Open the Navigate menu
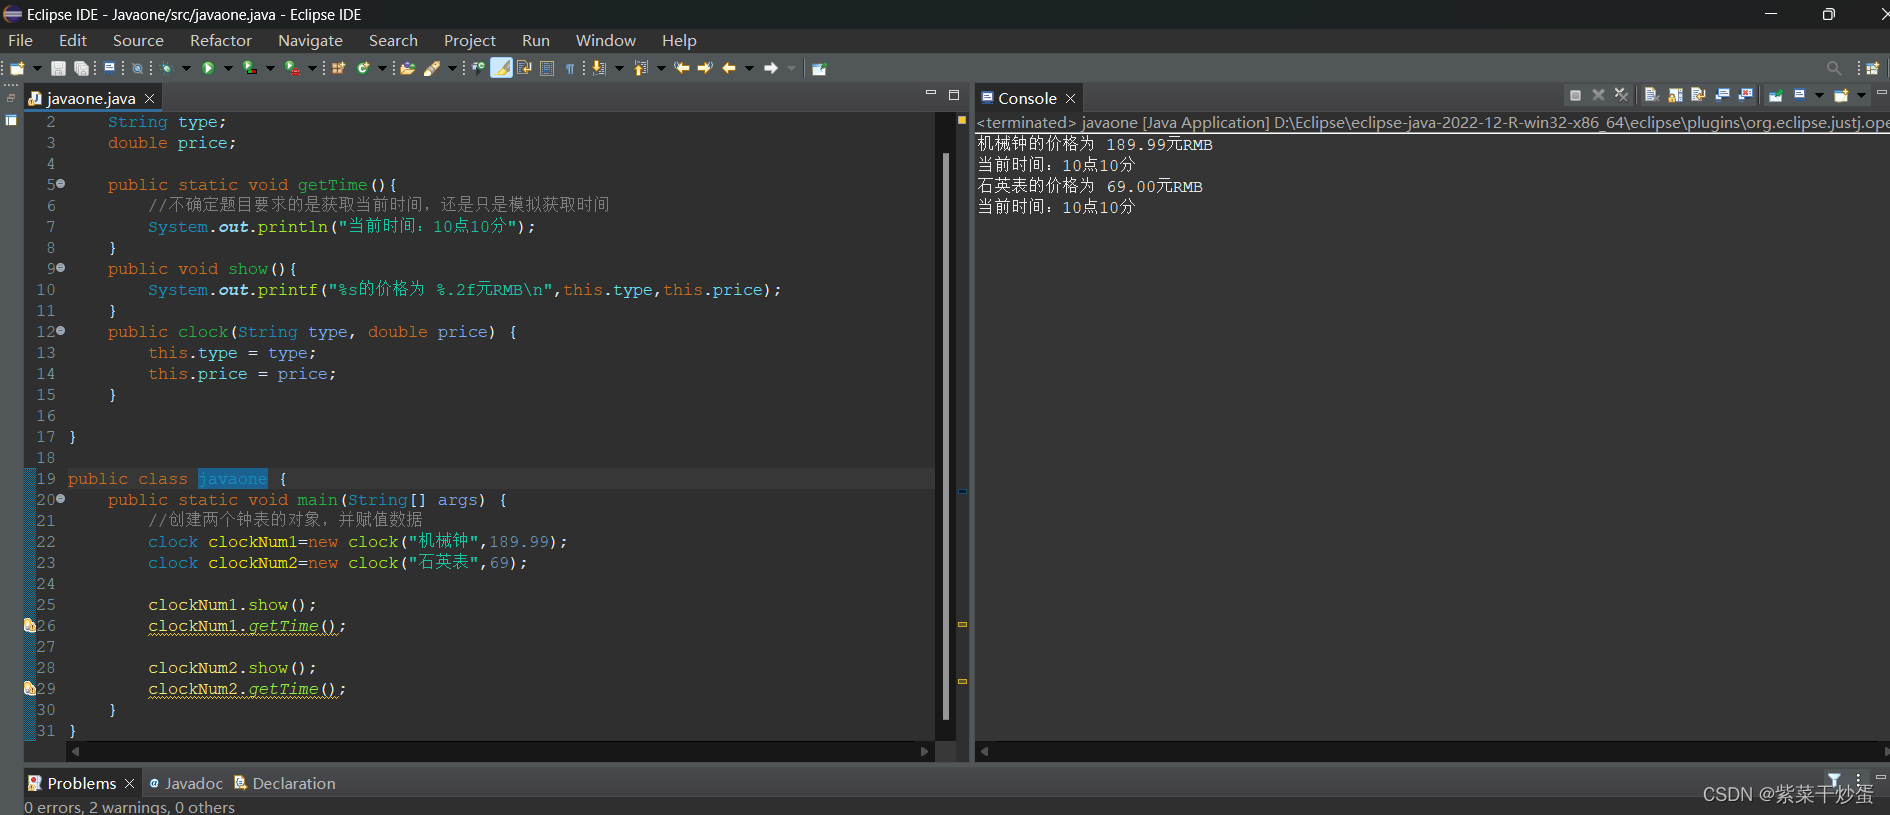 [310, 41]
